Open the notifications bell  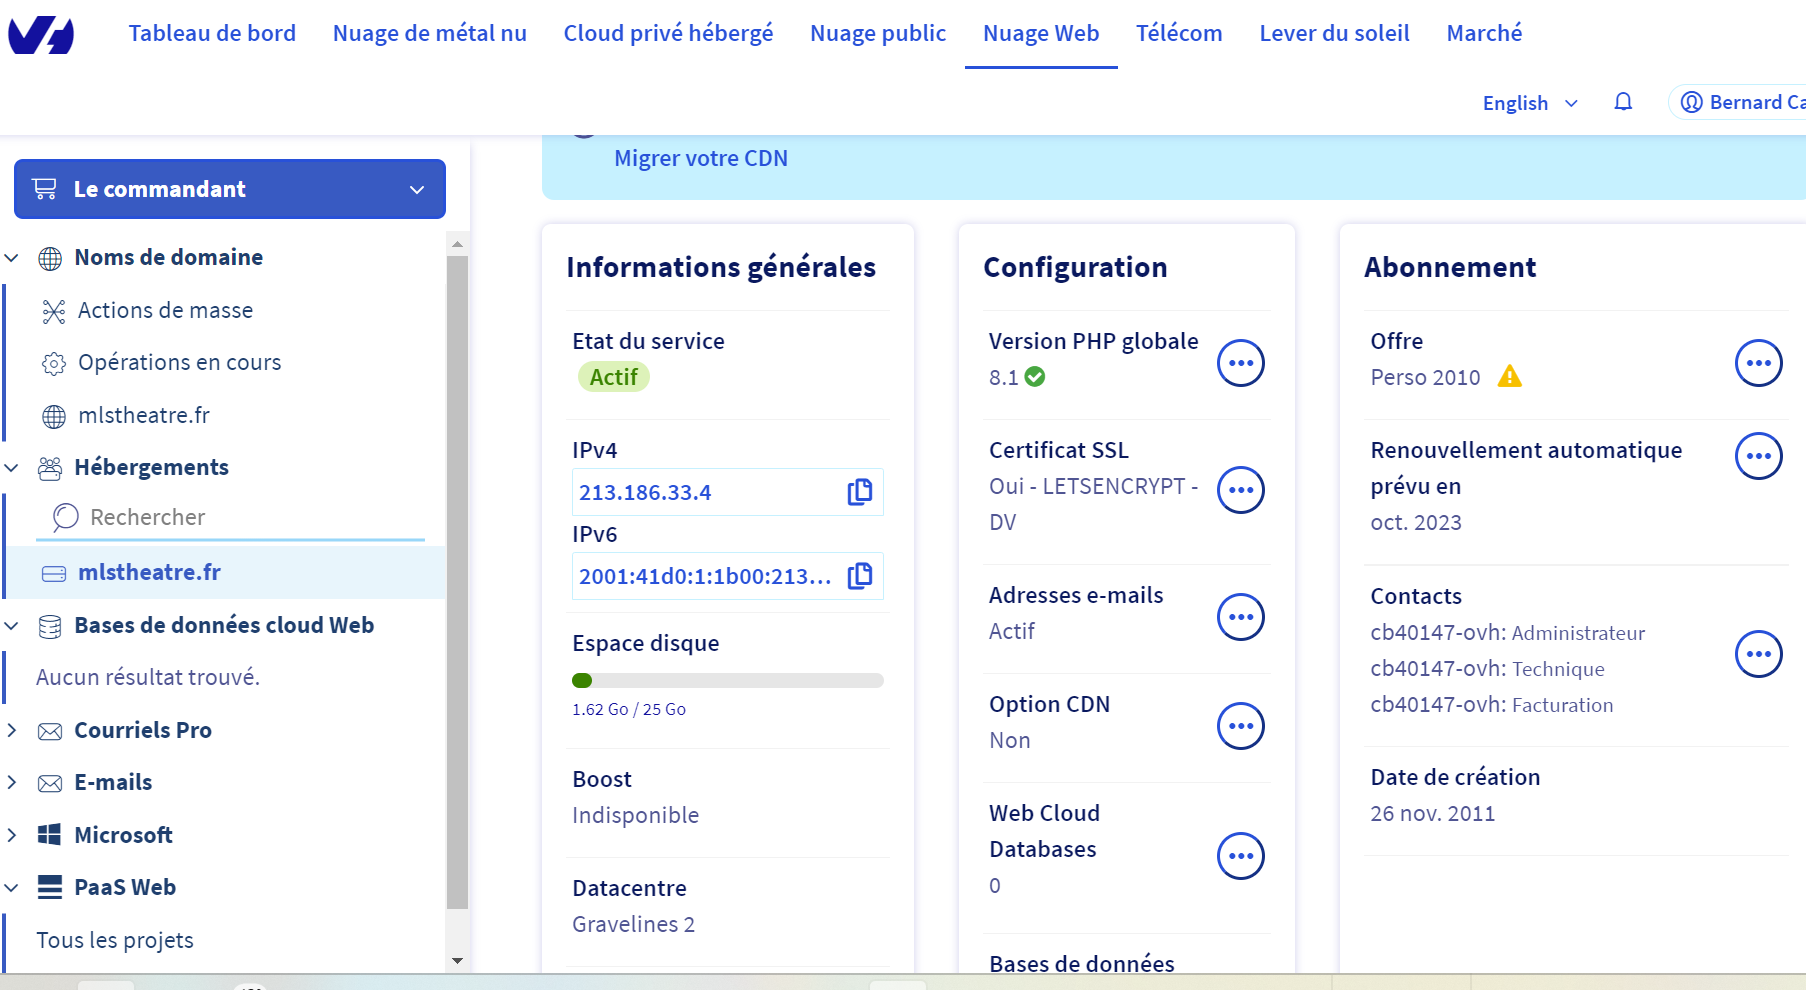pos(1623,102)
